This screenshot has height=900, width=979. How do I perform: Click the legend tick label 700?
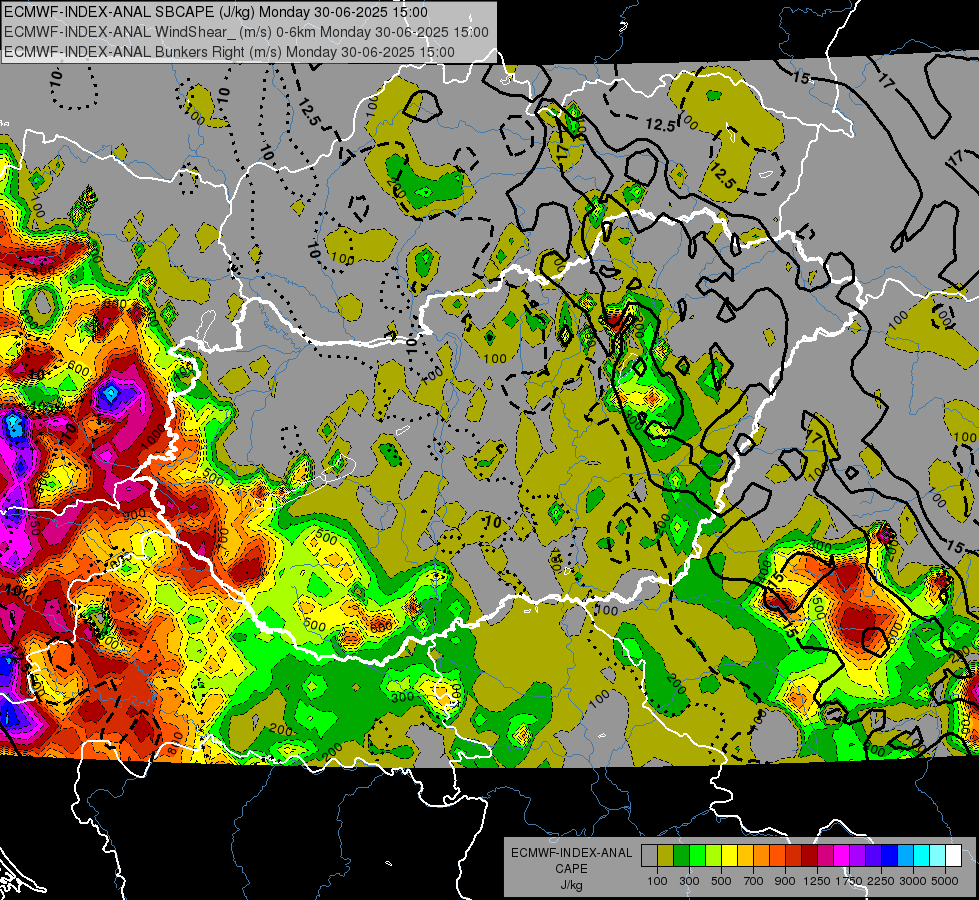pos(754,881)
